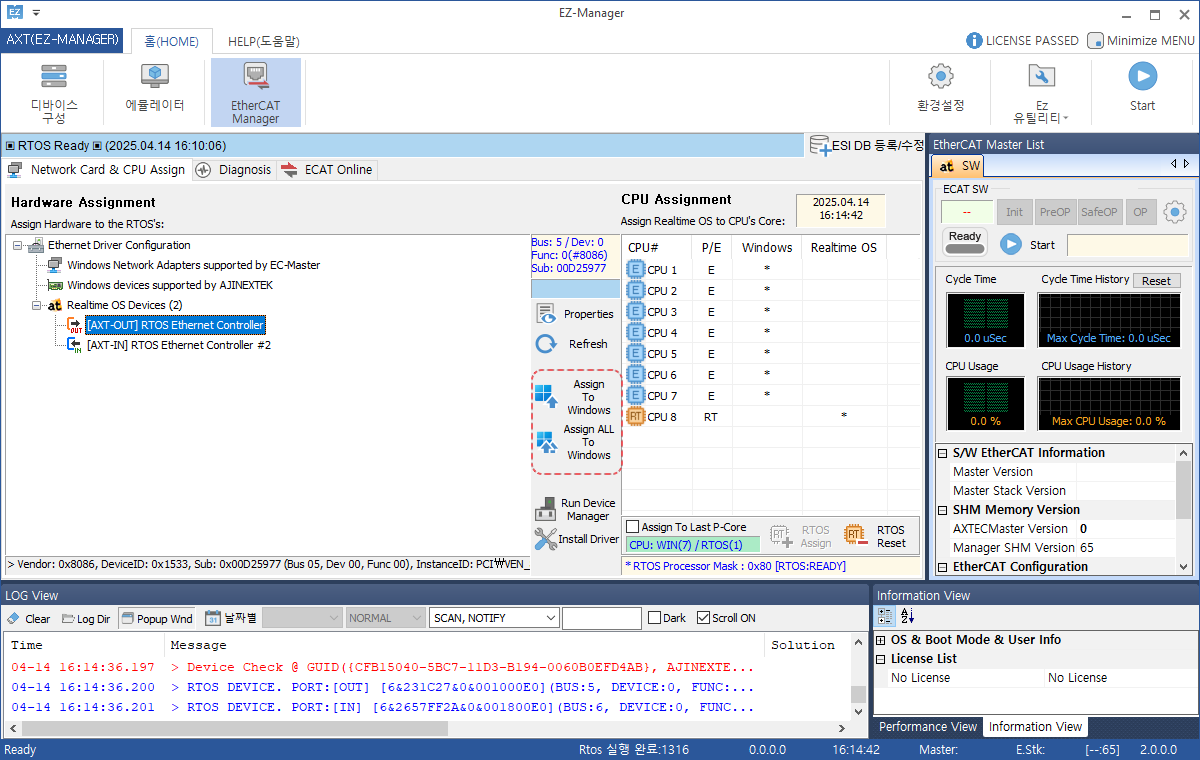Click the OP state button

click(1140, 212)
